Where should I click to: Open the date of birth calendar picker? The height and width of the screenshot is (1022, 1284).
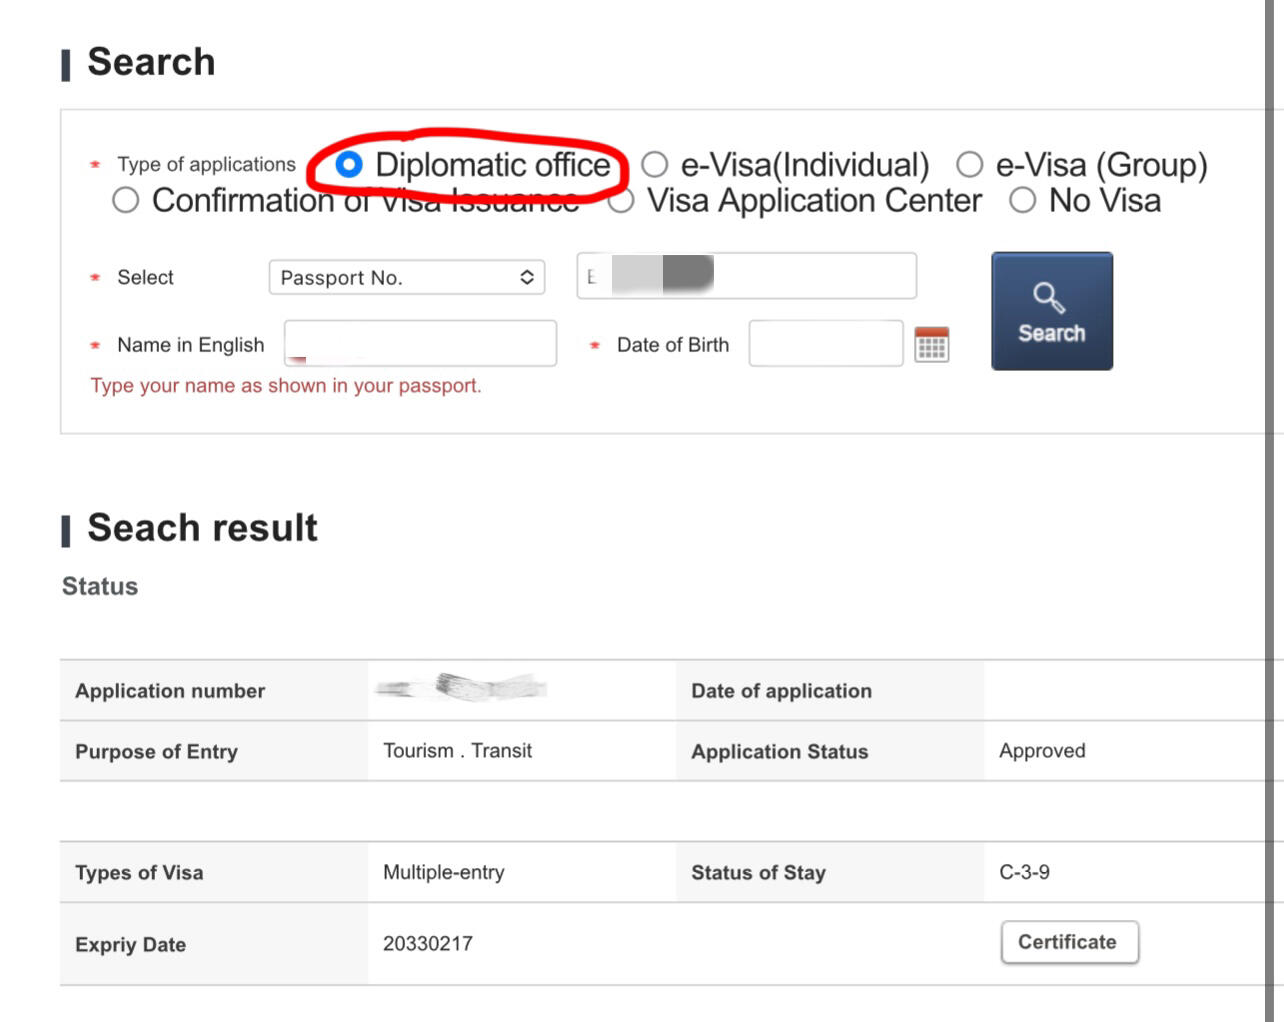(931, 345)
